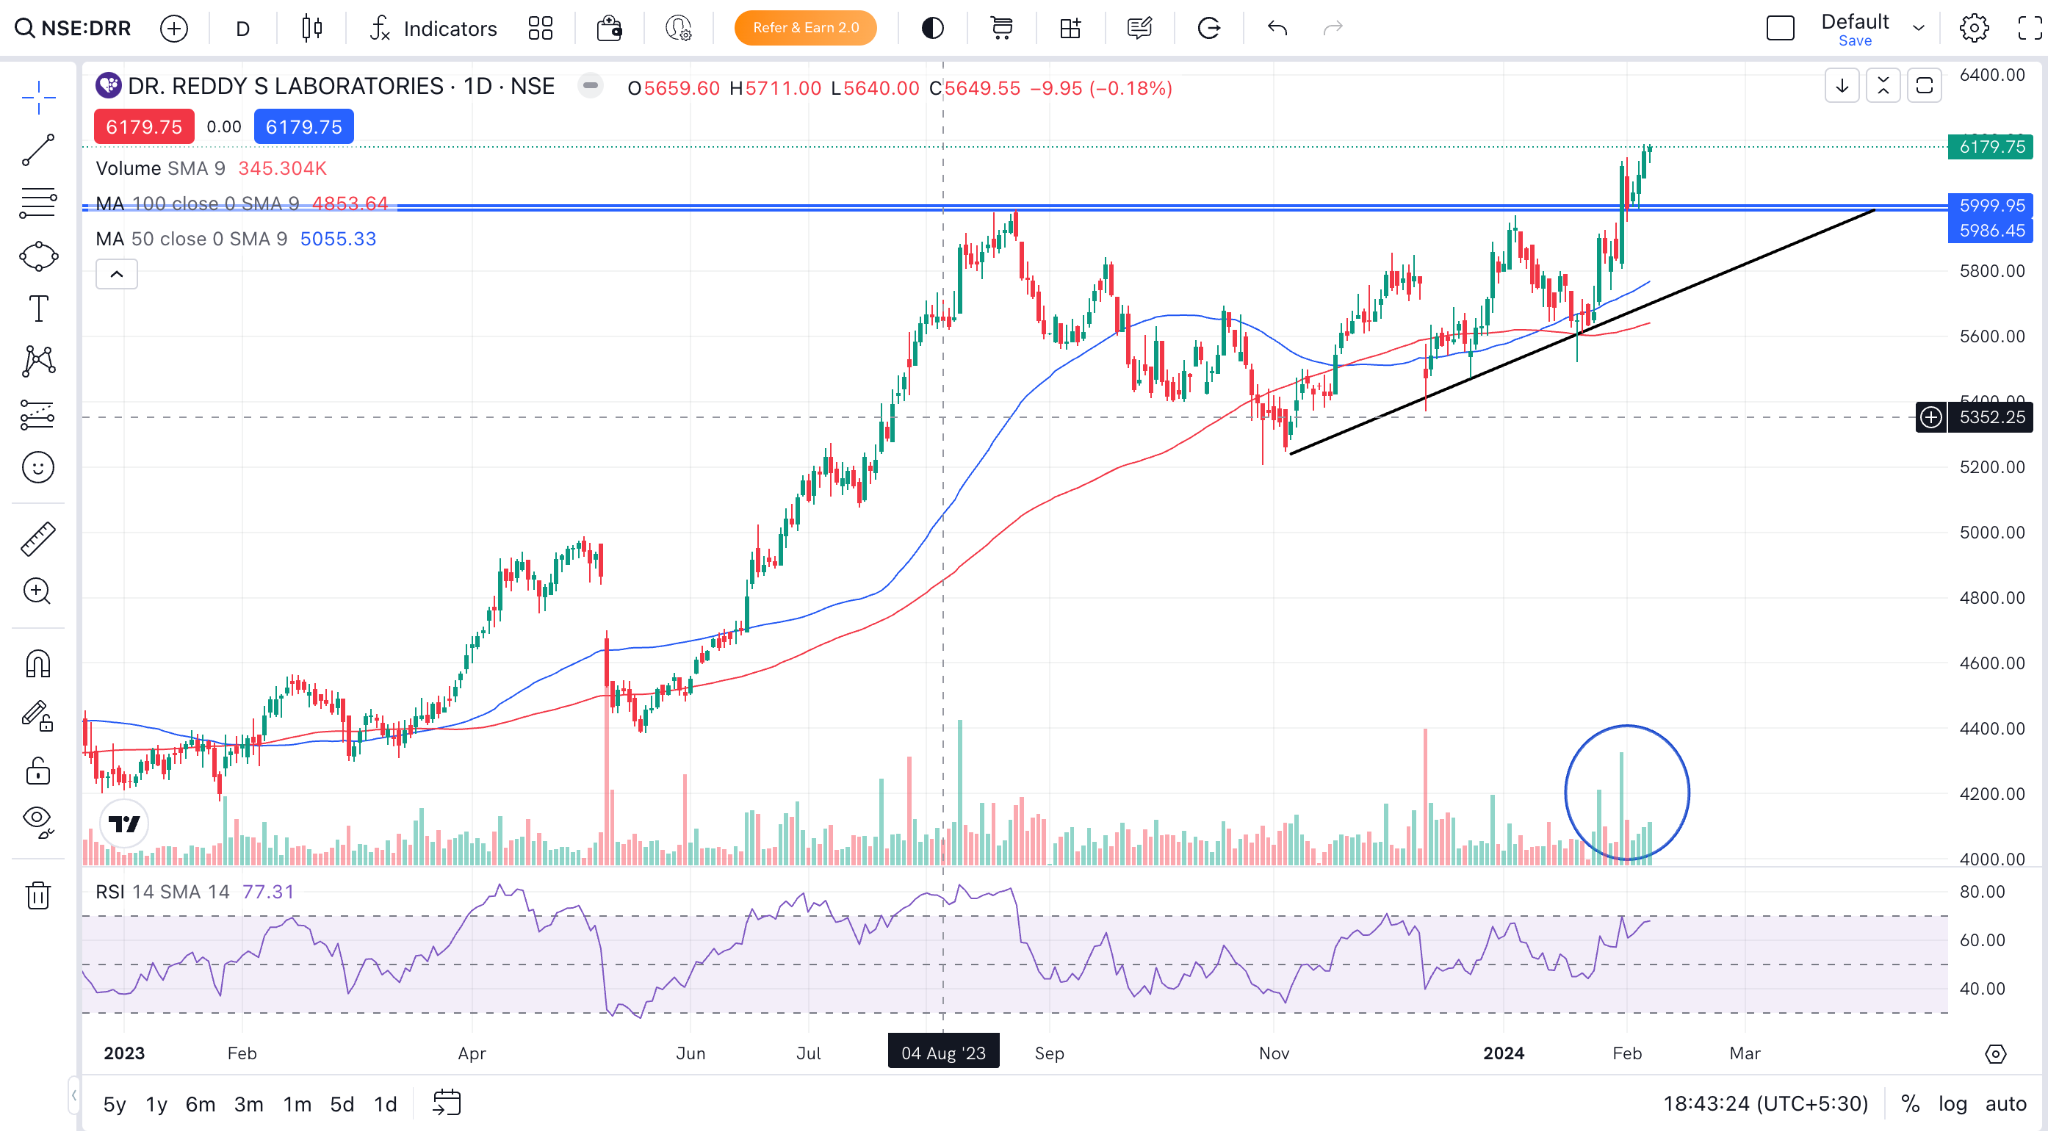Expand left panel with side chevron handle
This screenshot has width=2048, height=1131.
(x=74, y=1096)
